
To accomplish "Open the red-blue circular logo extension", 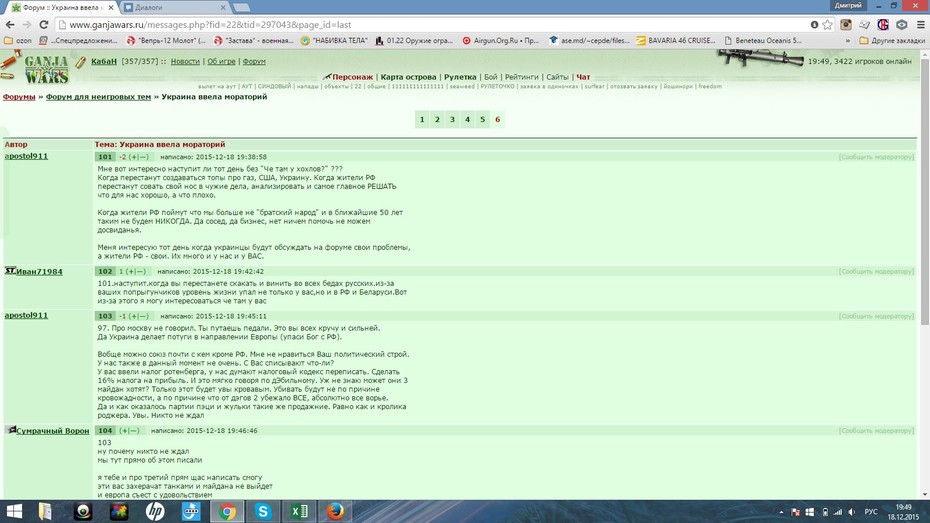I will [883, 24].
